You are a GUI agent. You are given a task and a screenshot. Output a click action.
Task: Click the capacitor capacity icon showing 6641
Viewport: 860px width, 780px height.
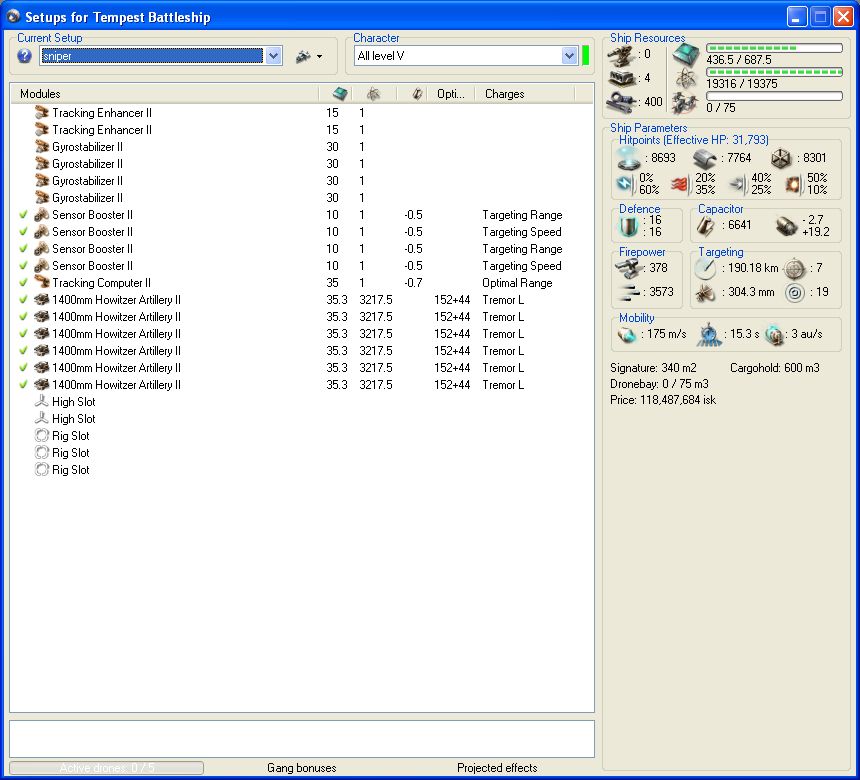point(705,225)
